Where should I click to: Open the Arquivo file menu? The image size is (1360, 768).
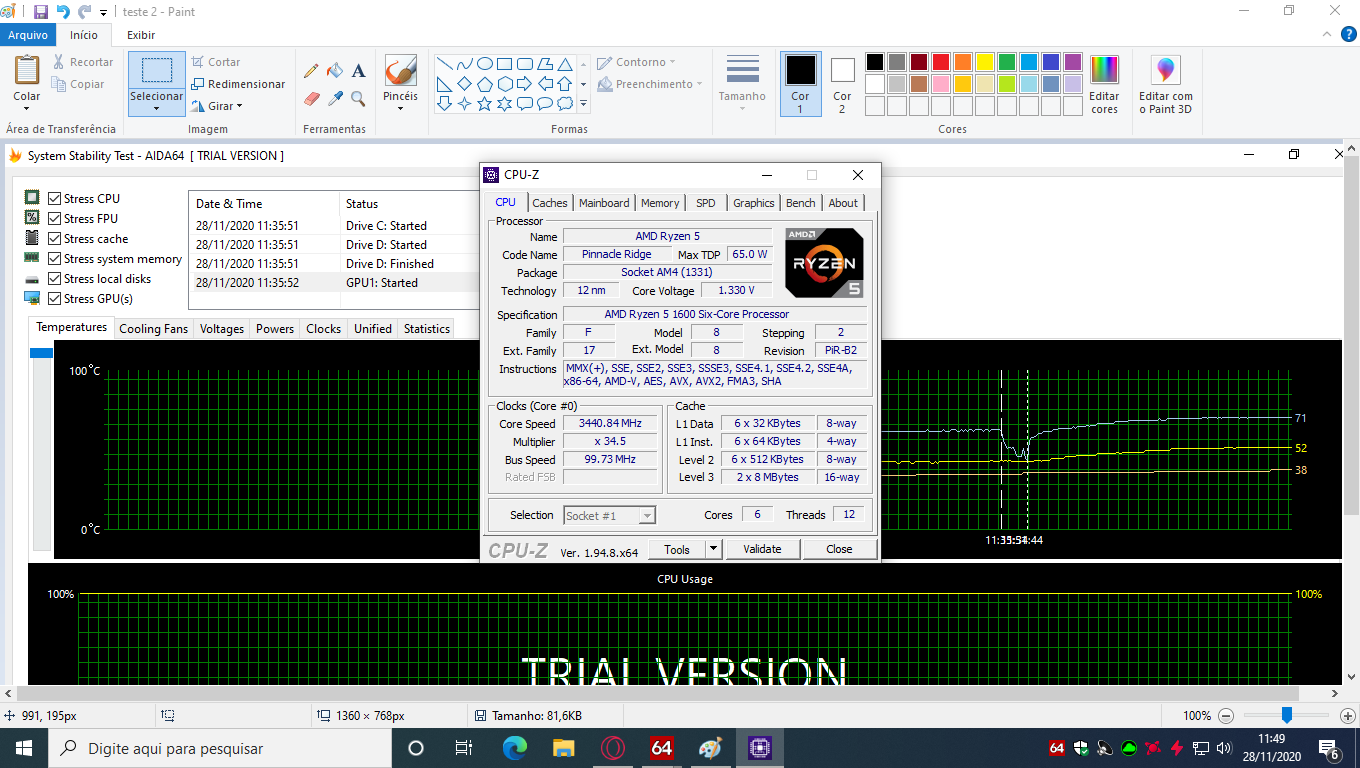coord(28,35)
